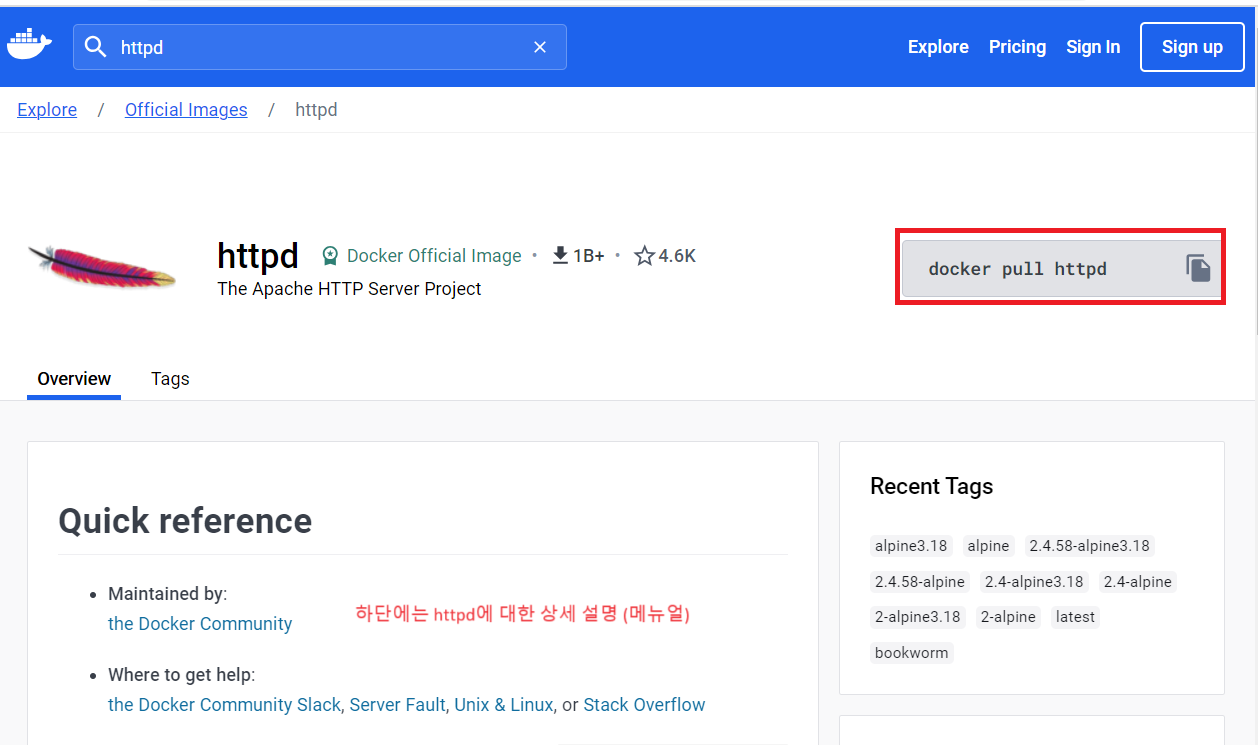Click the Docker Official Image badge icon
The height and width of the screenshot is (745, 1258).
330,256
